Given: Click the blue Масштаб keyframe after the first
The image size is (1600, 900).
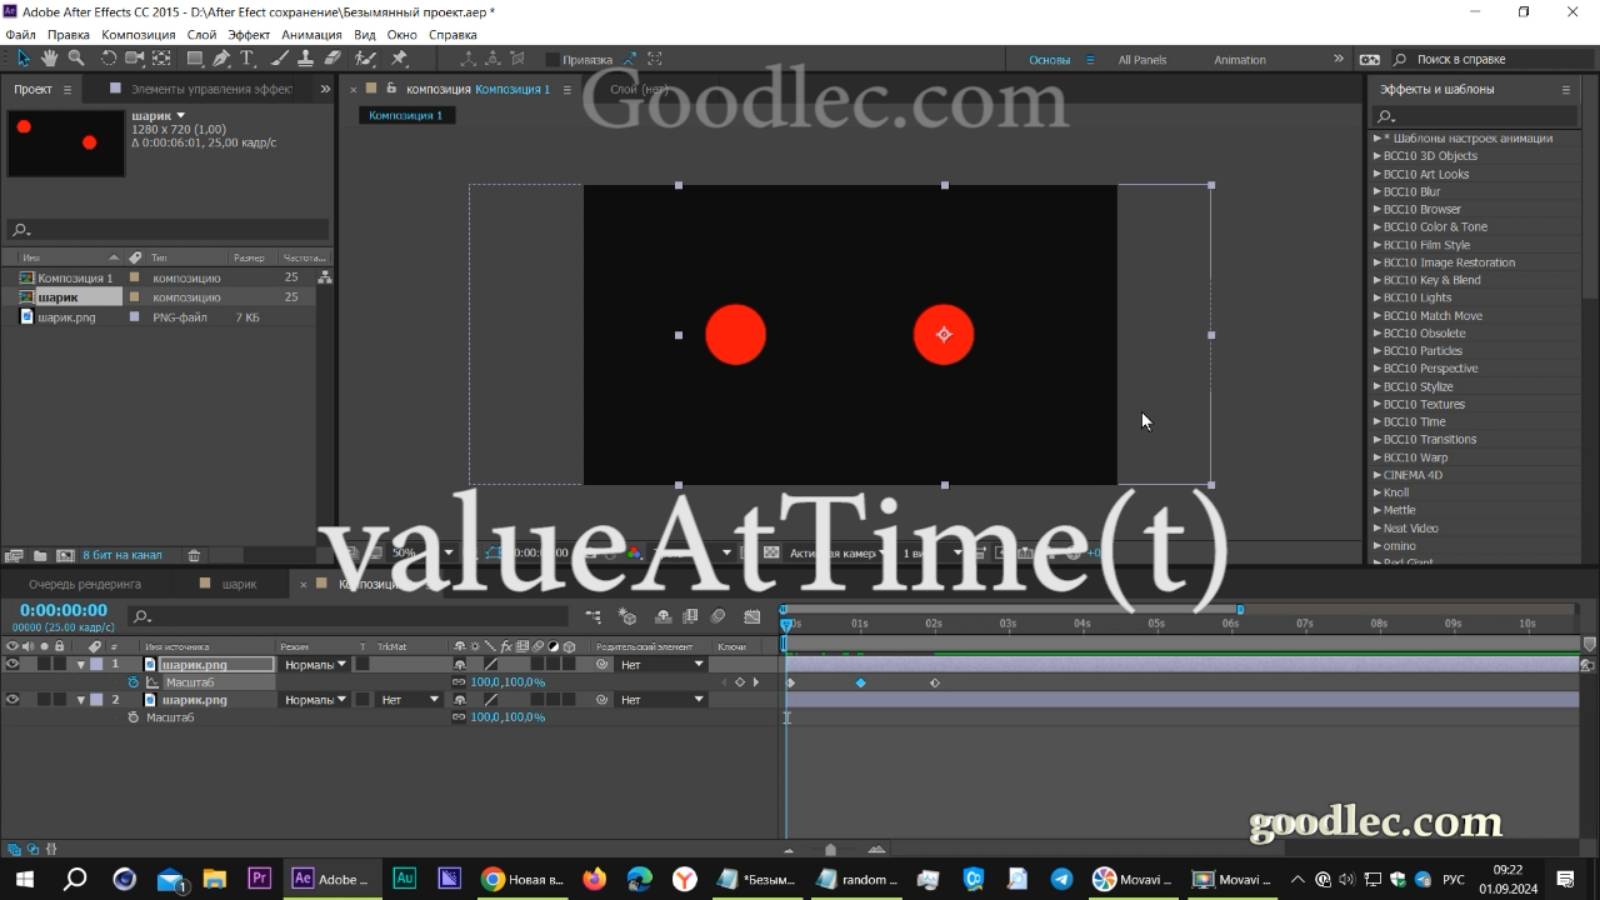Looking at the screenshot, I should (x=861, y=683).
